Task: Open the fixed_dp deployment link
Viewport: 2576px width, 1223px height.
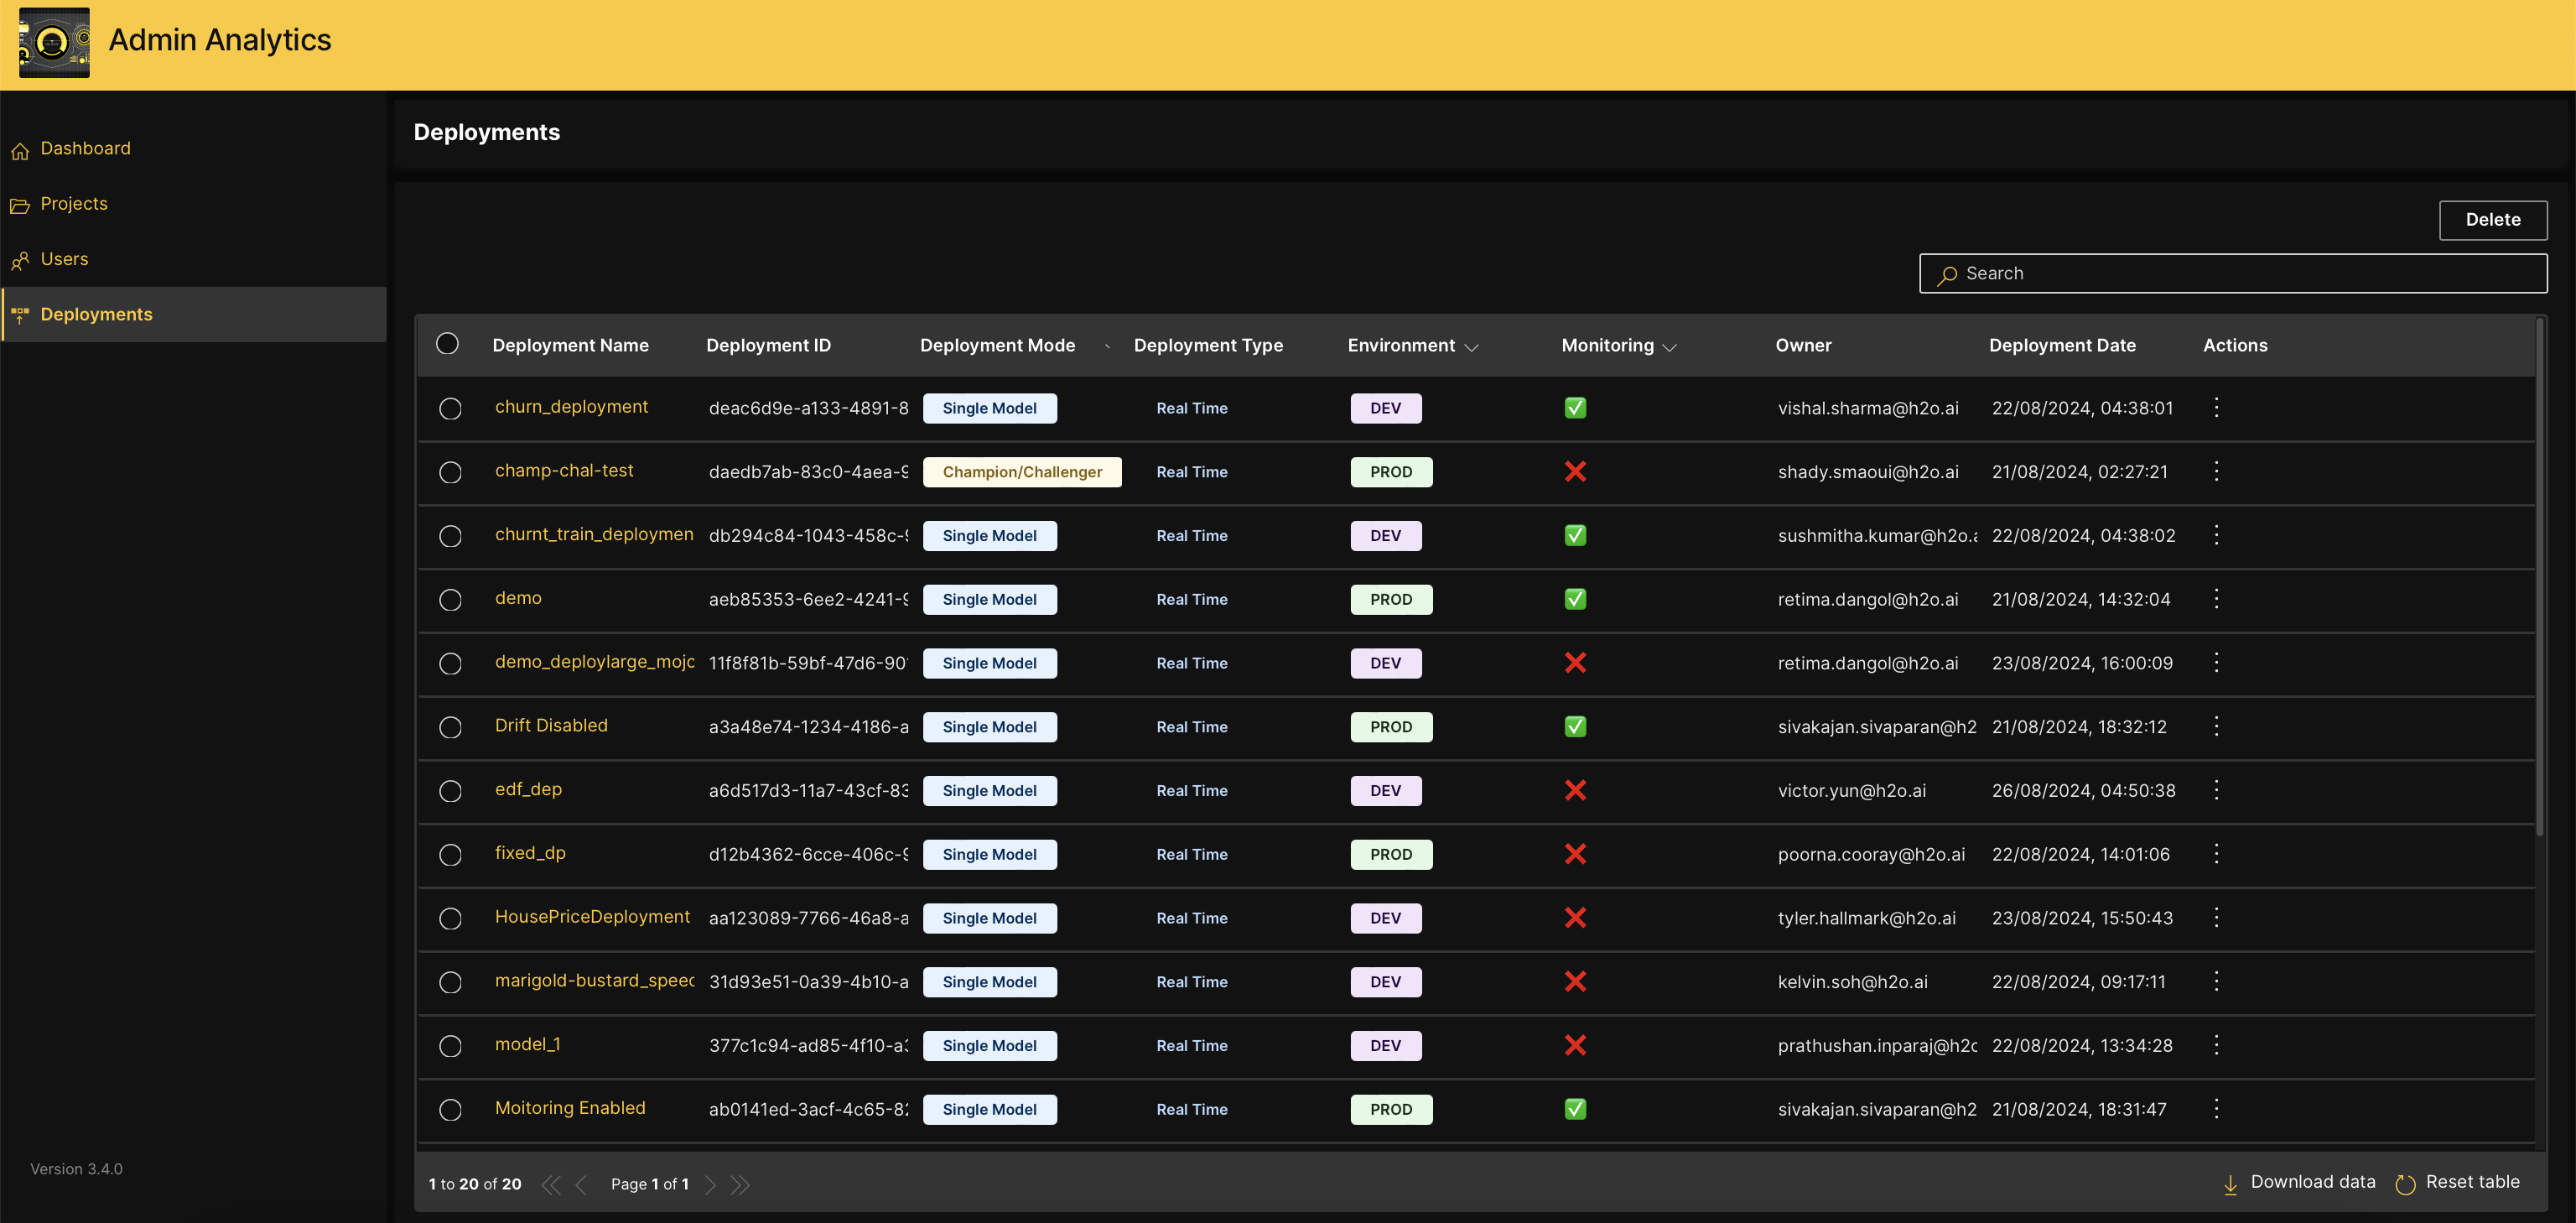Action: pyautogui.click(x=530, y=852)
